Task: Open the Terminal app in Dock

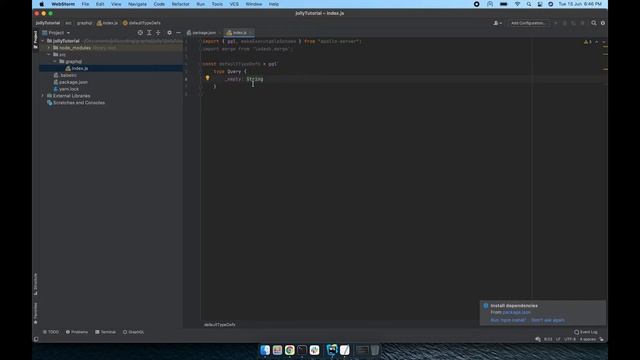Action: [302, 350]
